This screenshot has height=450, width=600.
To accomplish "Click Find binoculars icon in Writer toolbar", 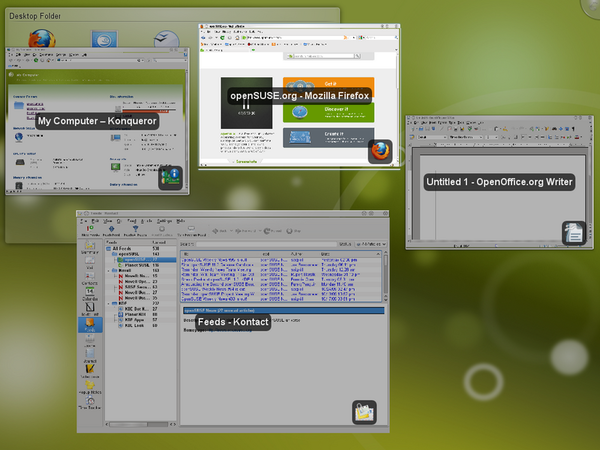I will click(554, 129).
